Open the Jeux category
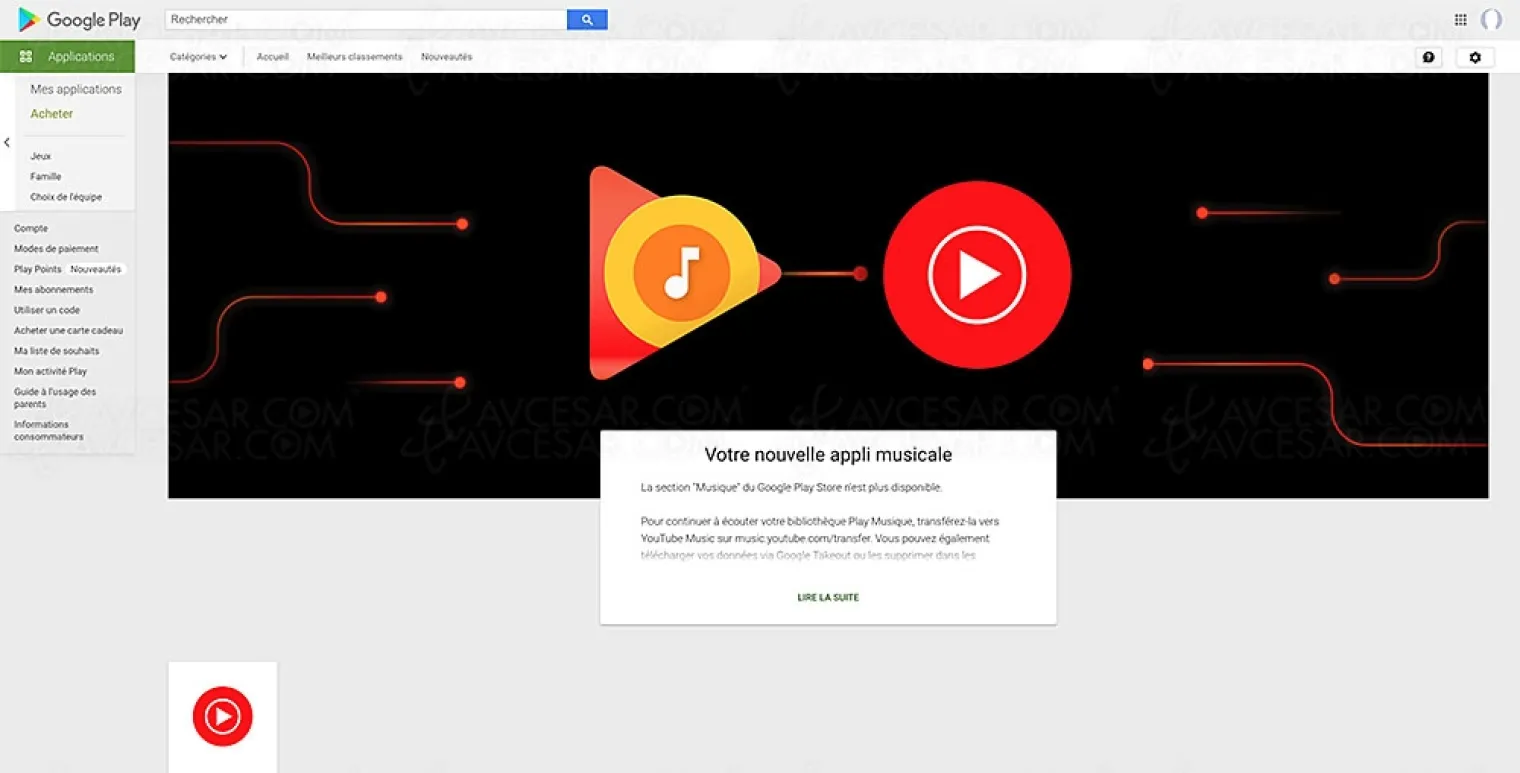The width and height of the screenshot is (1520, 773). coord(41,156)
